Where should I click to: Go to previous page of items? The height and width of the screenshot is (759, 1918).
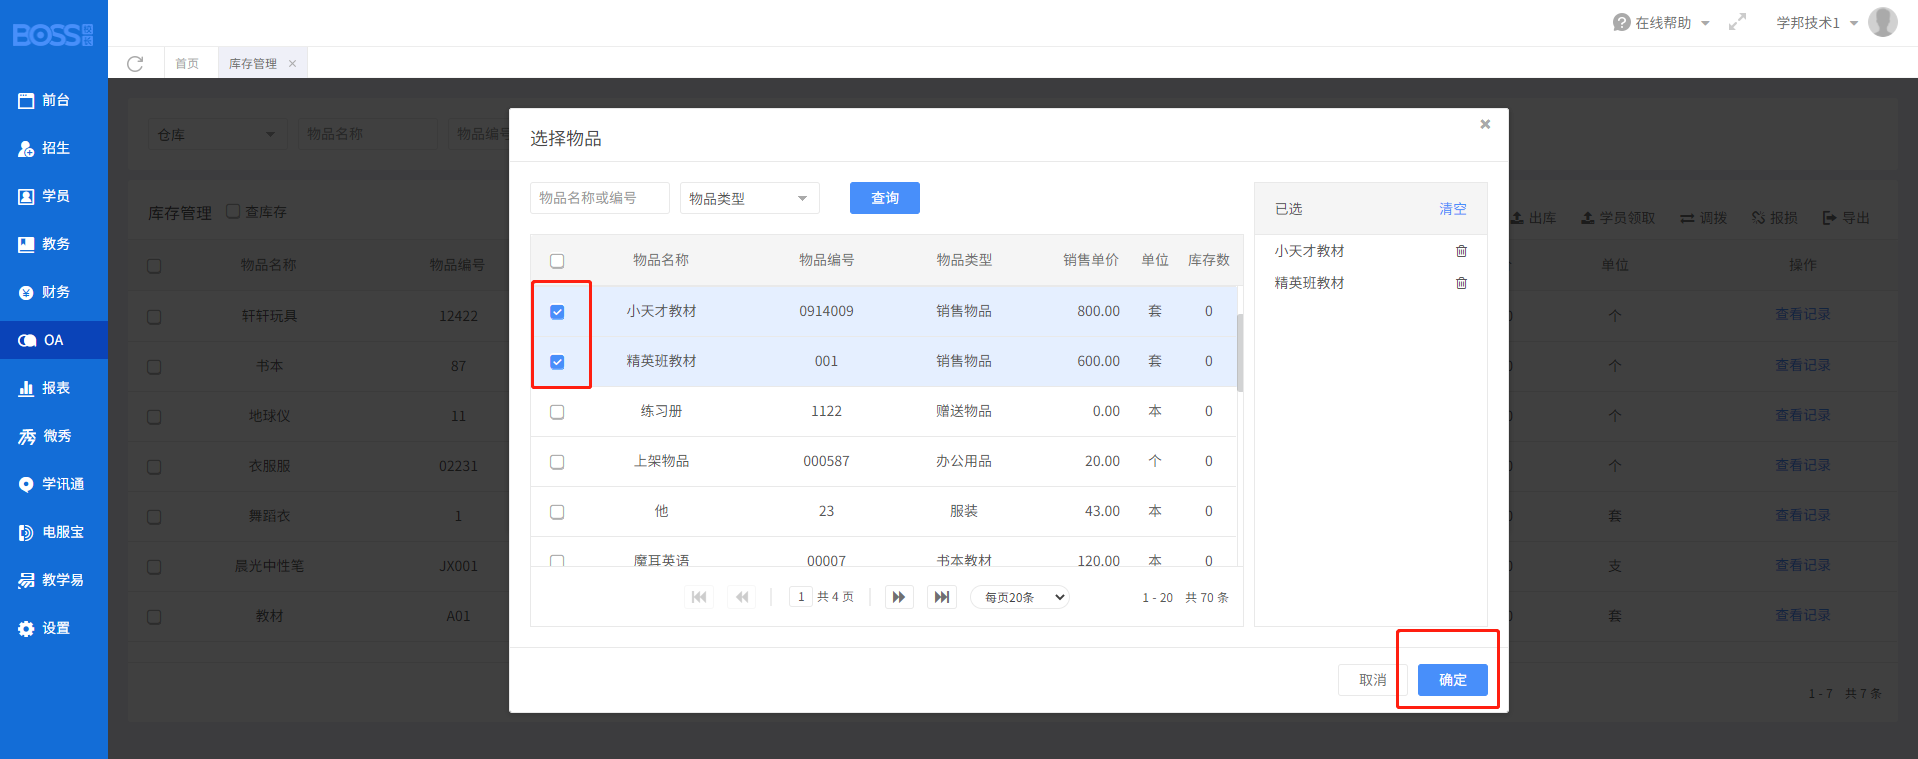click(742, 597)
